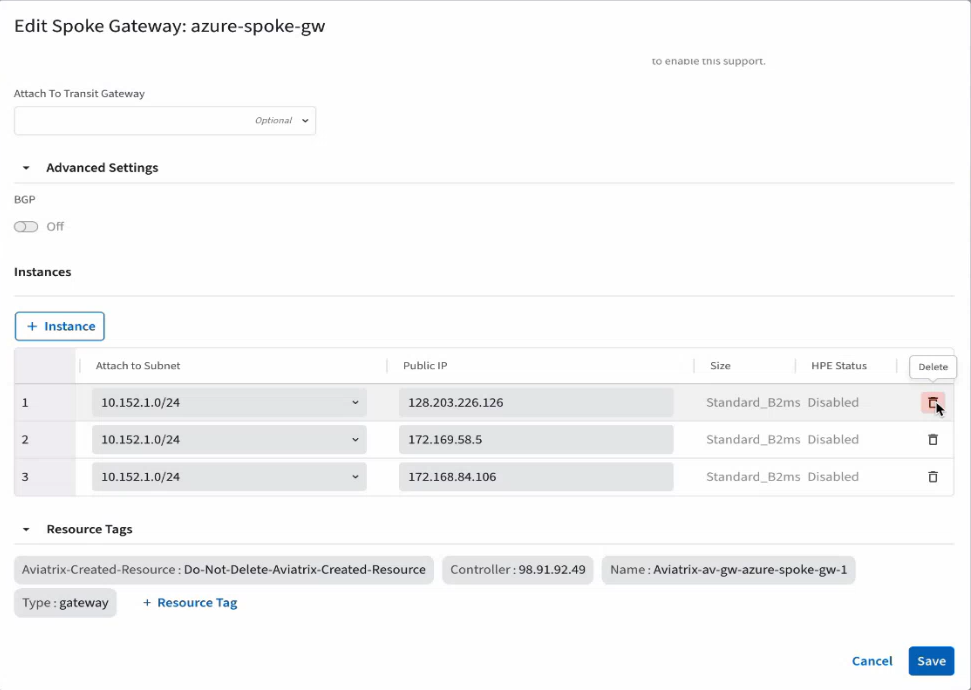971x690 pixels.
Task: Select the 172.168.84.106 Public IP field
Action: [x=535, y=477]
